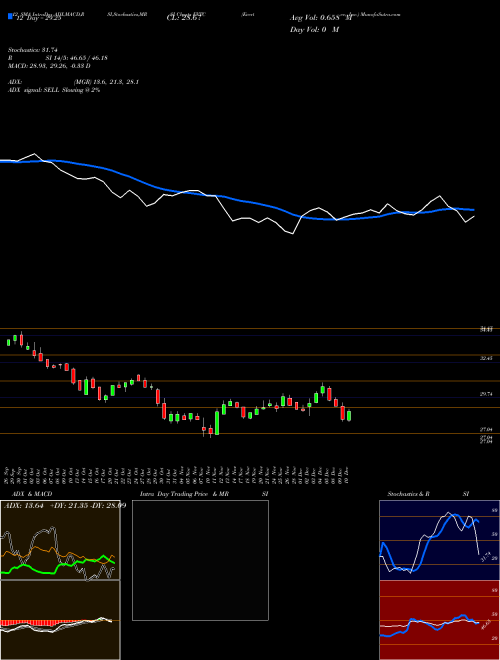Click the '(MGR) 13.6, 21.3, 28.1' values
This screenshot has height=660, width=500.
(x=106, y=82)
